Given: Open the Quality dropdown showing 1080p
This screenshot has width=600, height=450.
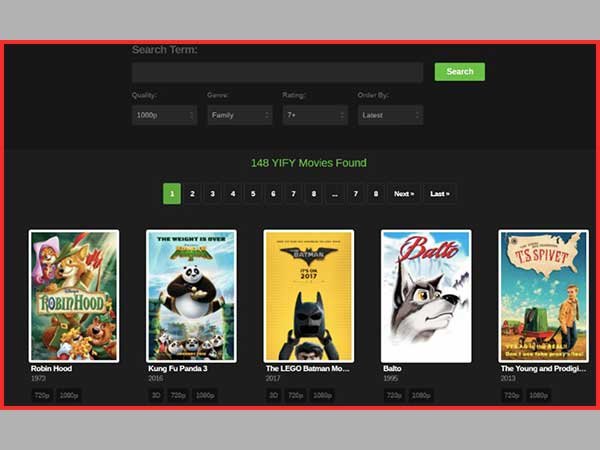Looking at the screenshot, I should click(165, 115).
